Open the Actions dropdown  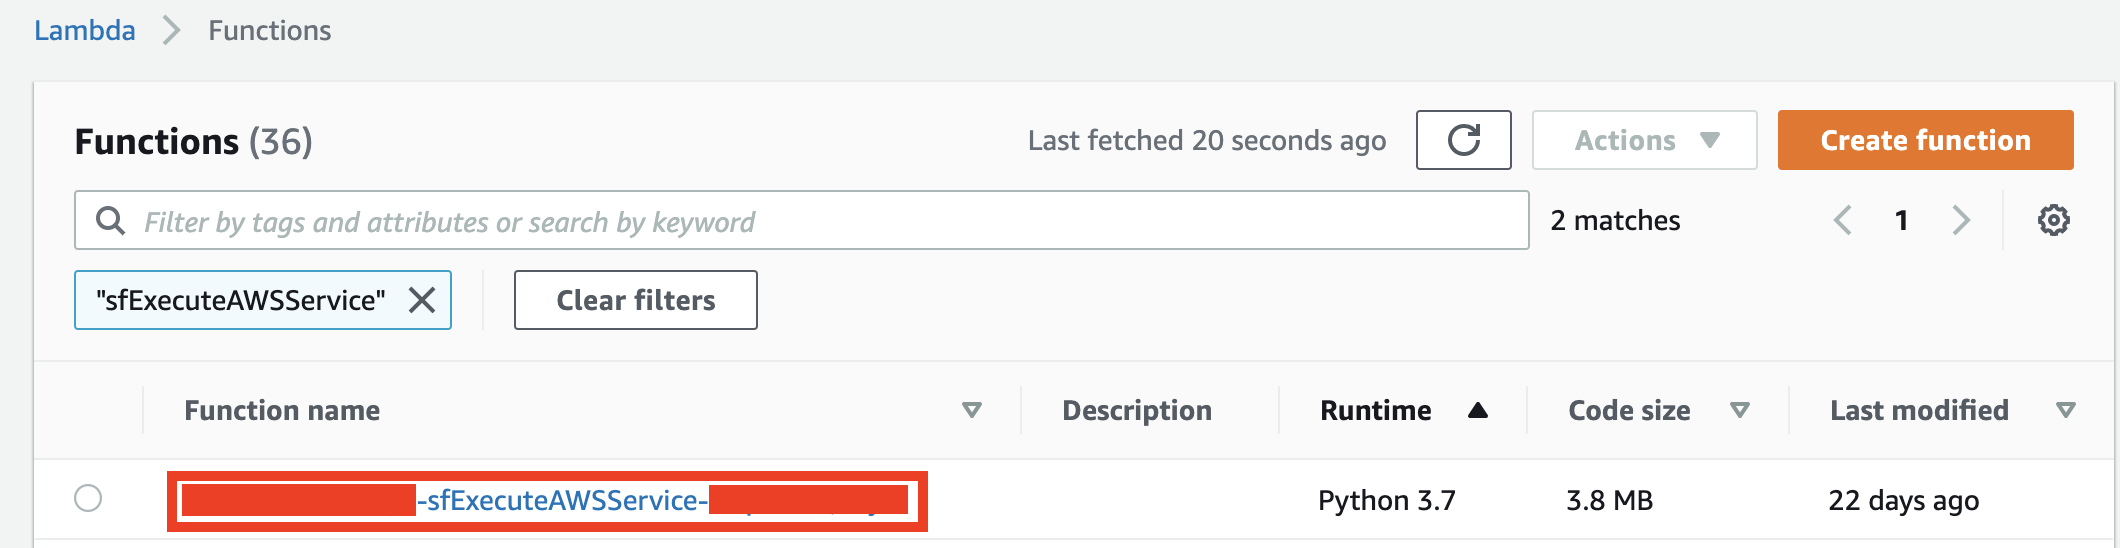pos(1644,140)
